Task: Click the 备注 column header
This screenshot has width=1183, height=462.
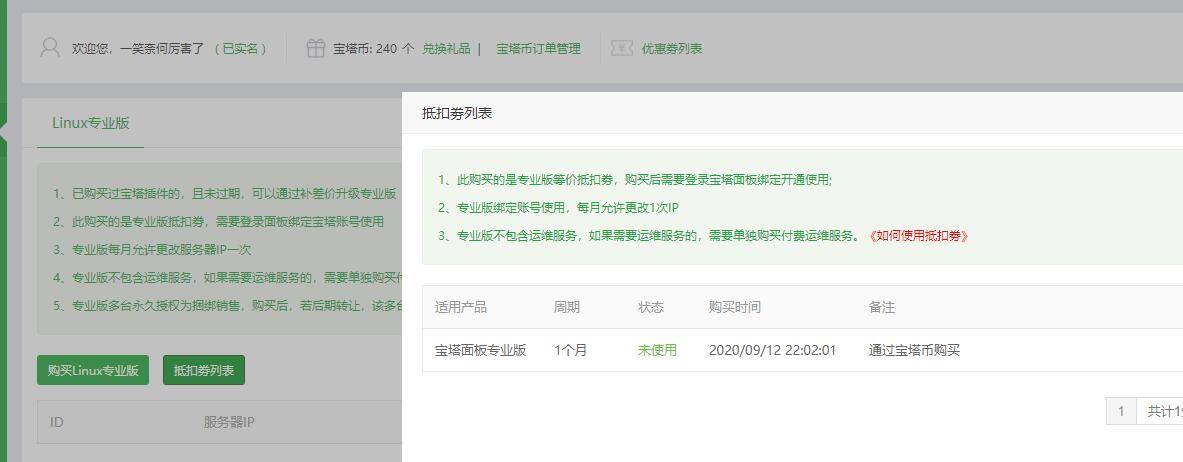Action: pyautogui.click(x=881, y=307)
